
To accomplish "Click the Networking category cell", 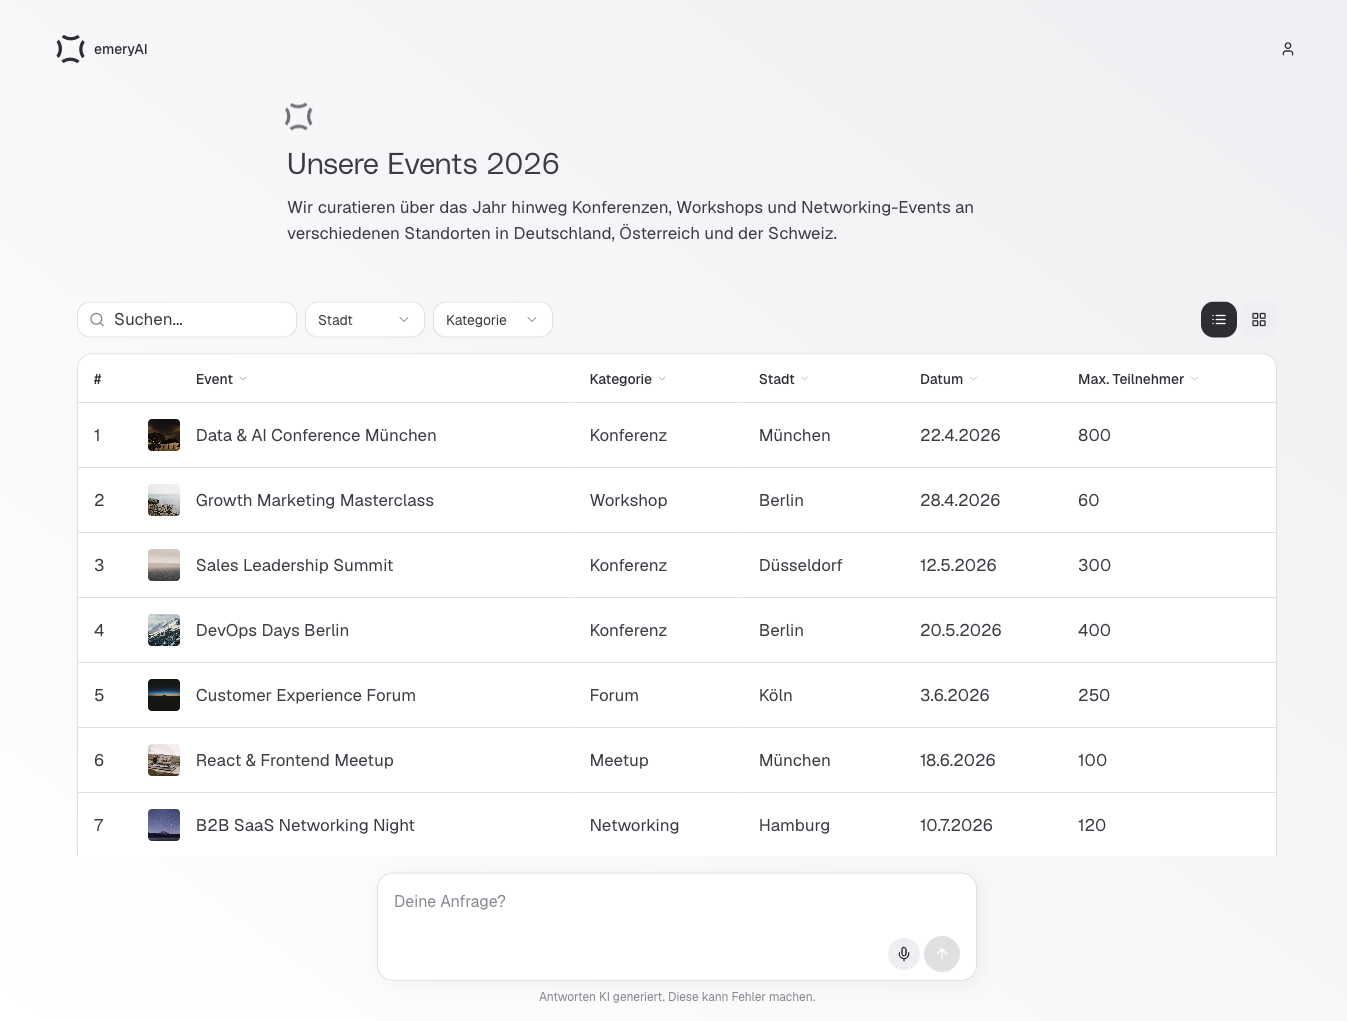I will pyautogui.click(x=634, y=825).
